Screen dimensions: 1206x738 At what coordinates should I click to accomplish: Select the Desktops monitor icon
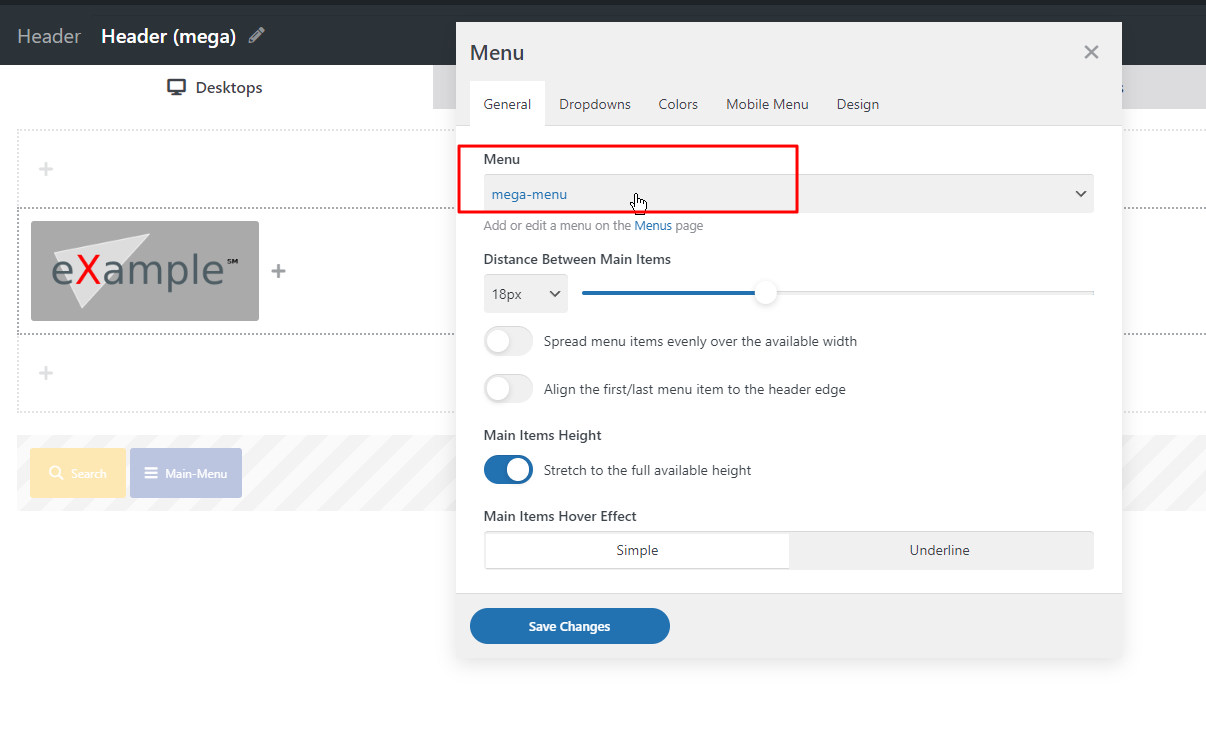(x=177, y=88)
